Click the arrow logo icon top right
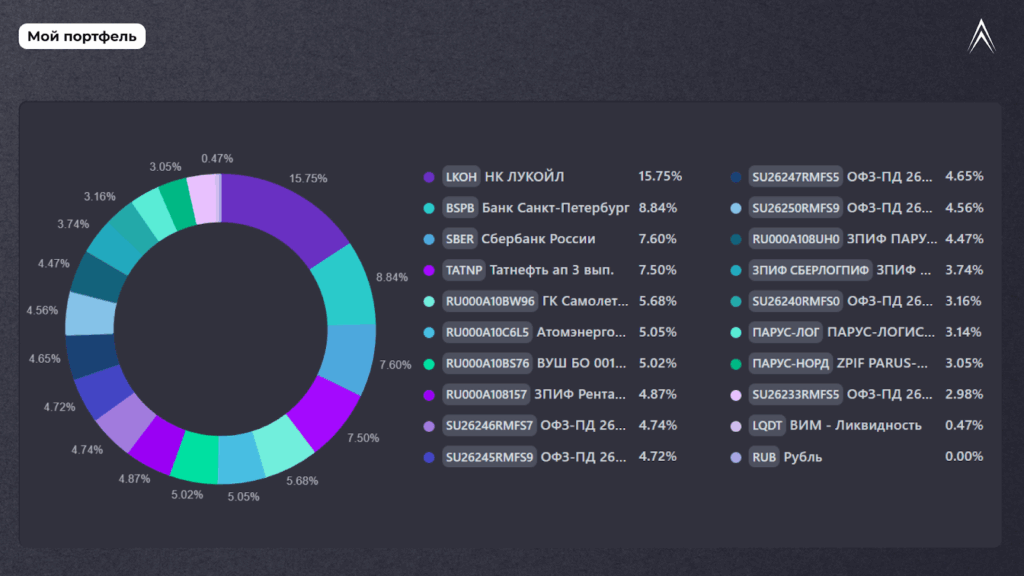1024x576 pixels. click(x=981, y=37)
